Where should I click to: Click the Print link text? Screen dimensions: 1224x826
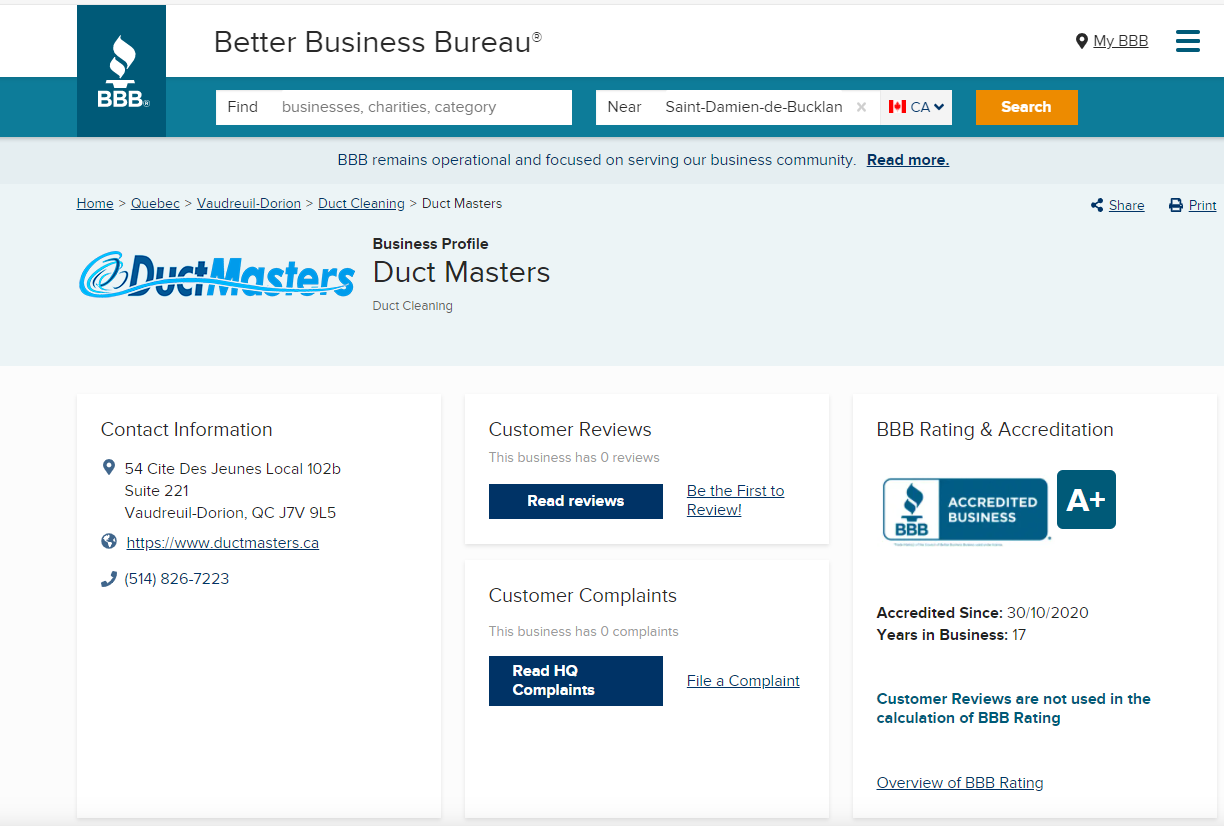(1202, 205)
